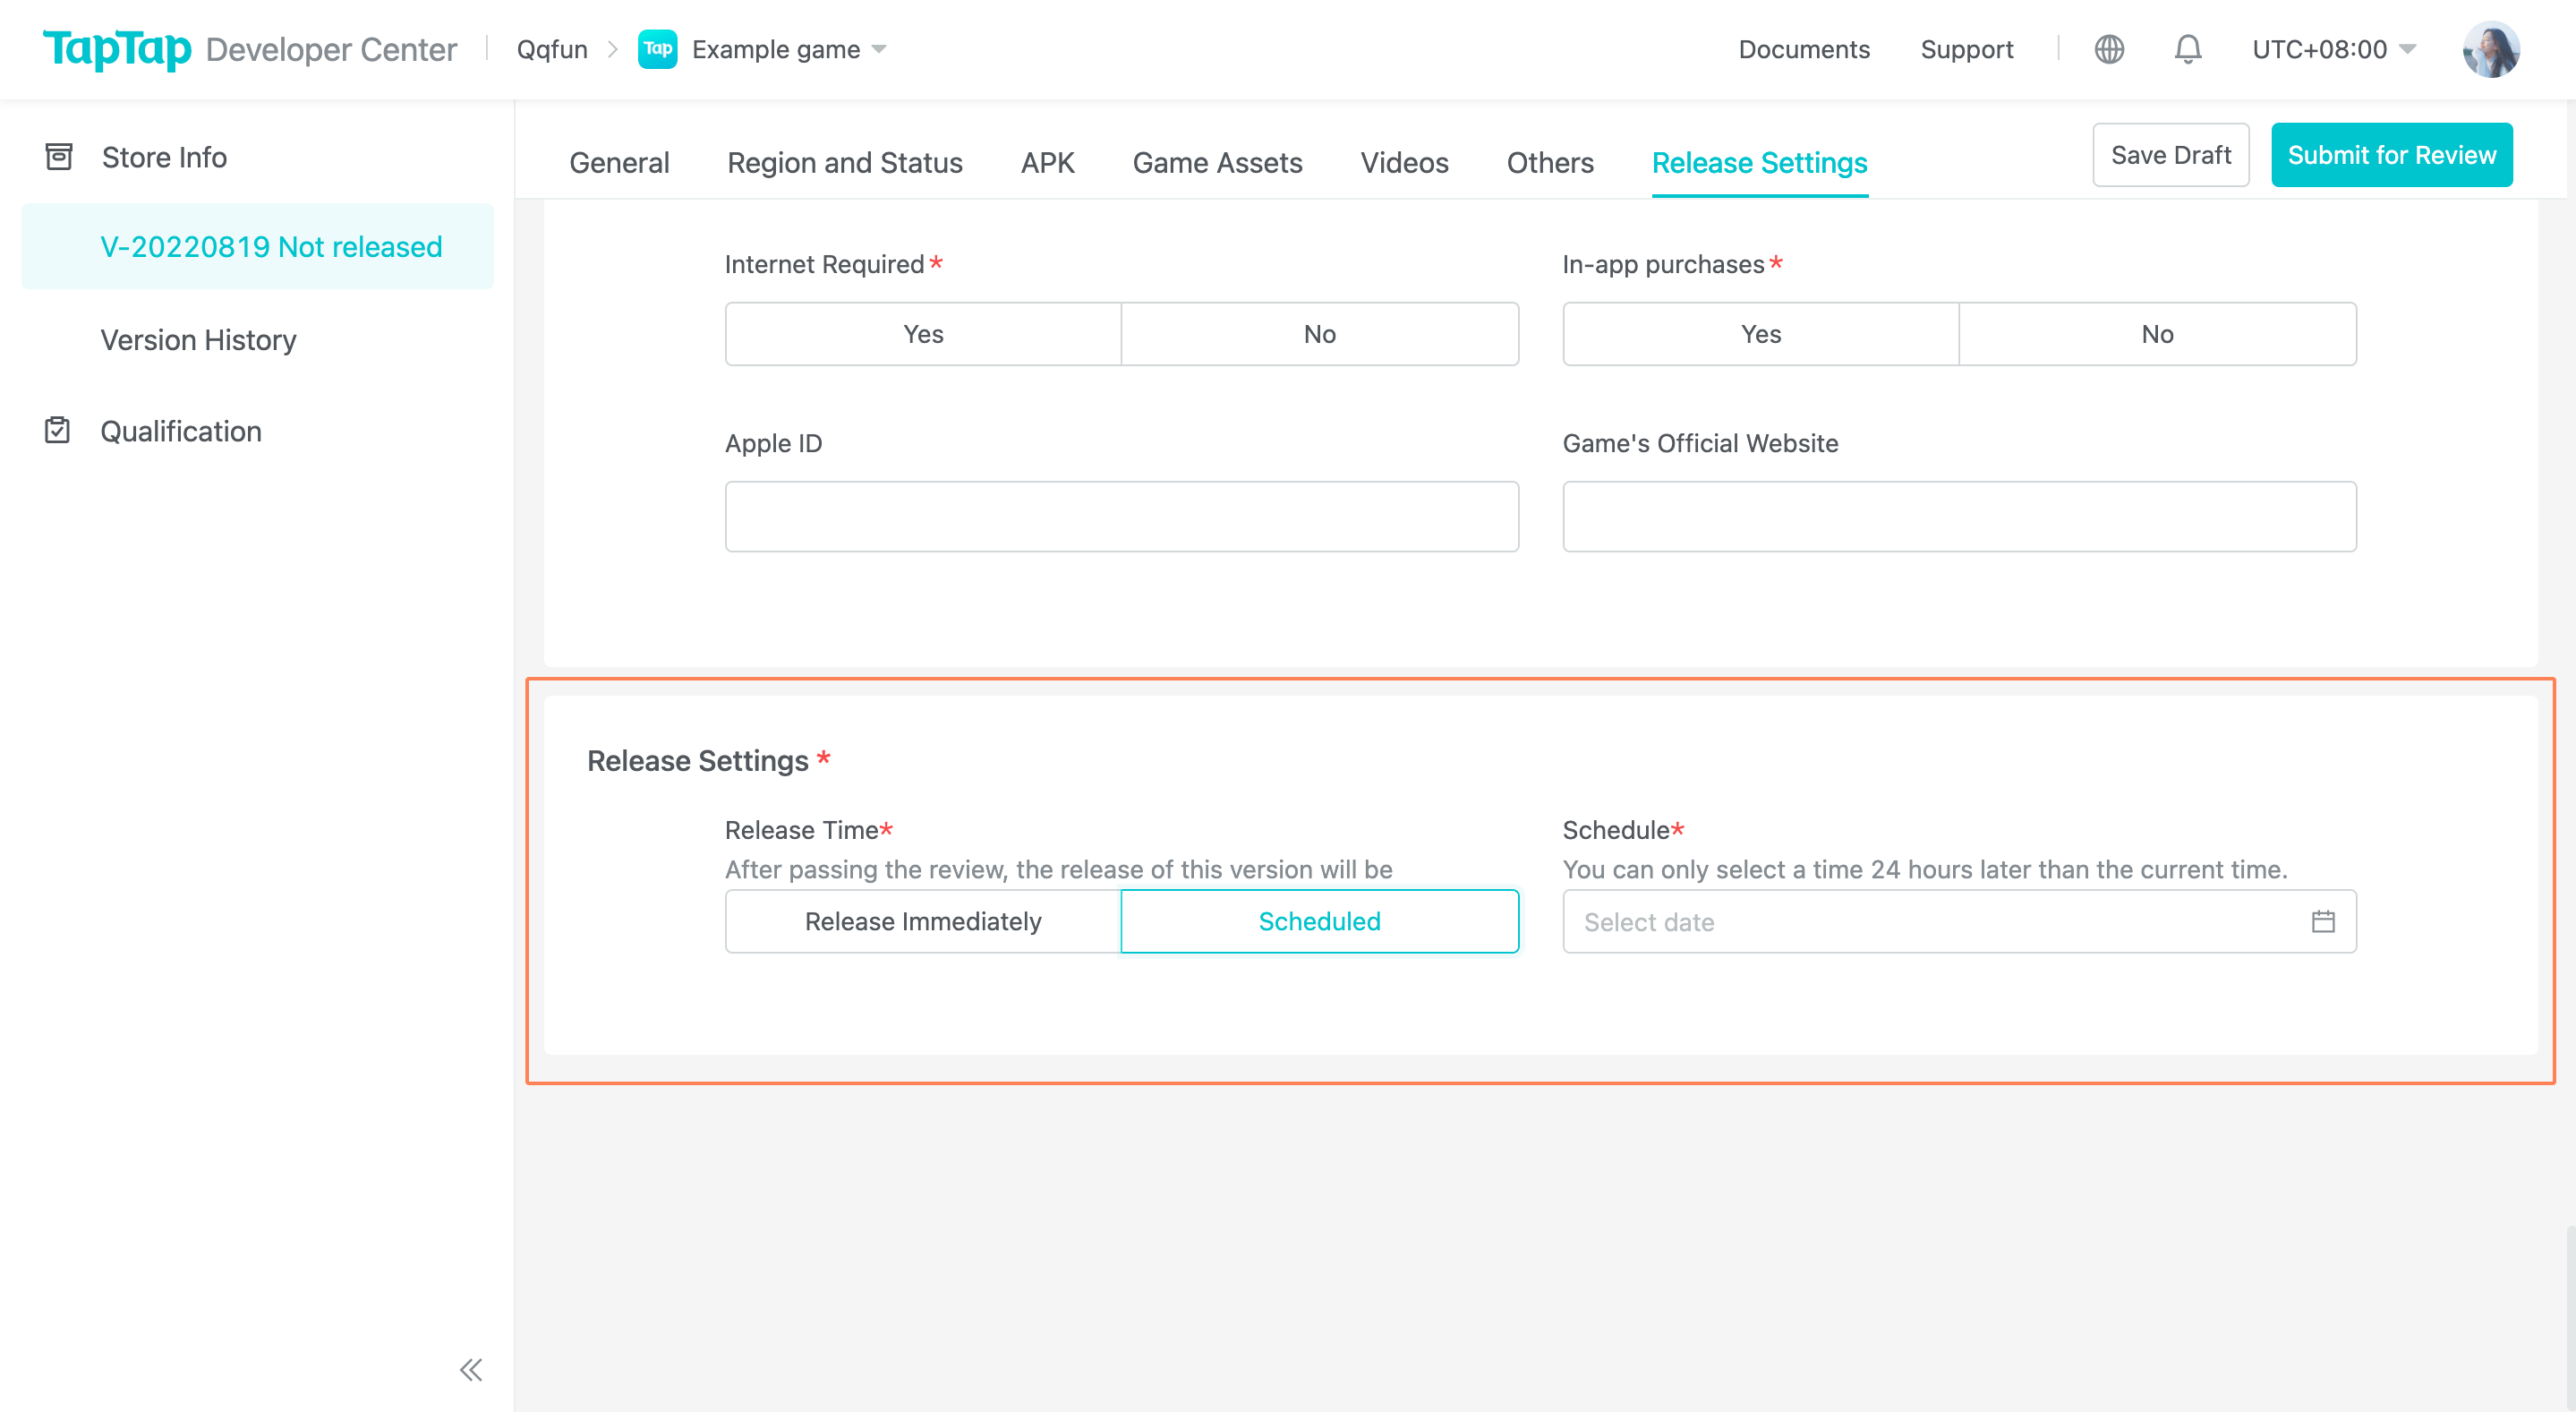The height and width of the screenshot is (1412, 2576).
Task: Switch to the Game Assets tab
Action: (1217, 162)
